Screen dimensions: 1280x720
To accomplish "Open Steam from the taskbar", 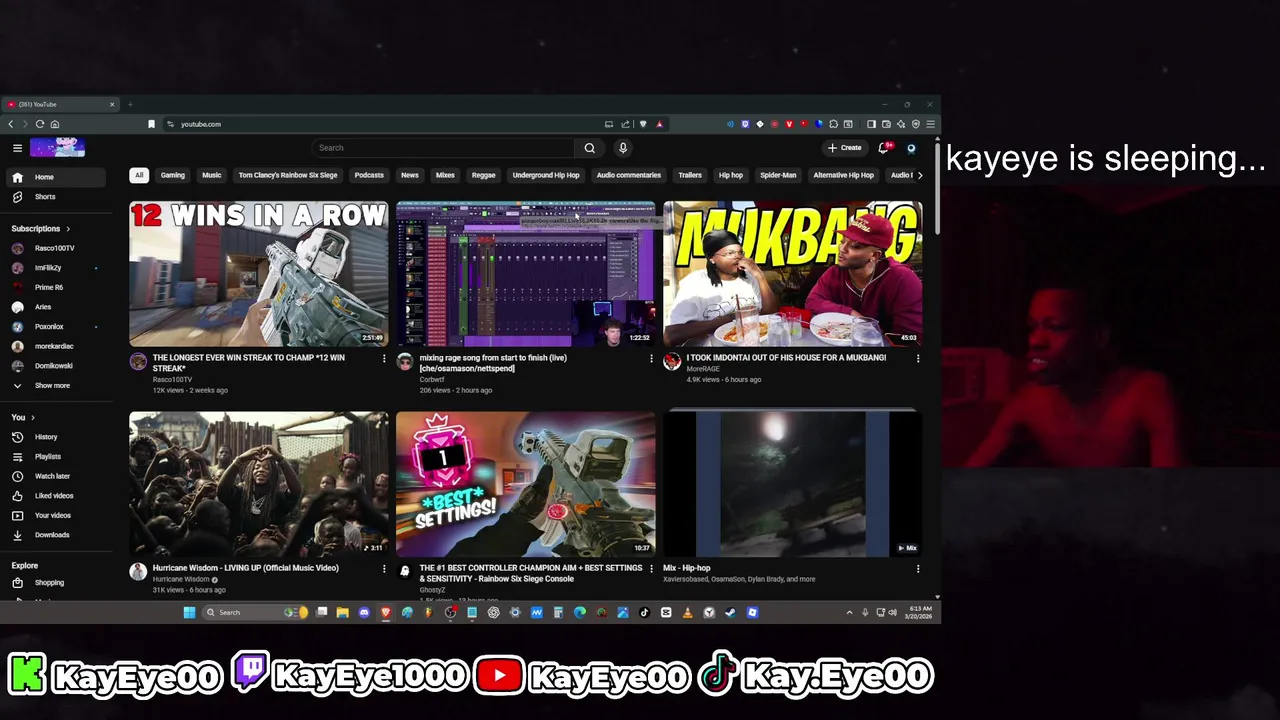I will (x=730, y=612).
